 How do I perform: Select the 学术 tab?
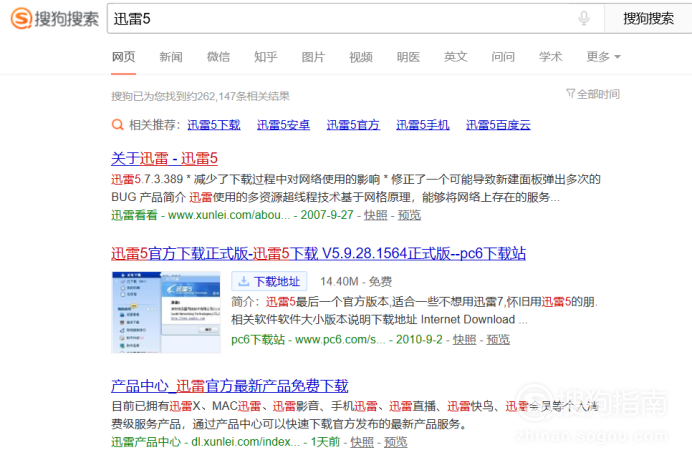point(550,57)
